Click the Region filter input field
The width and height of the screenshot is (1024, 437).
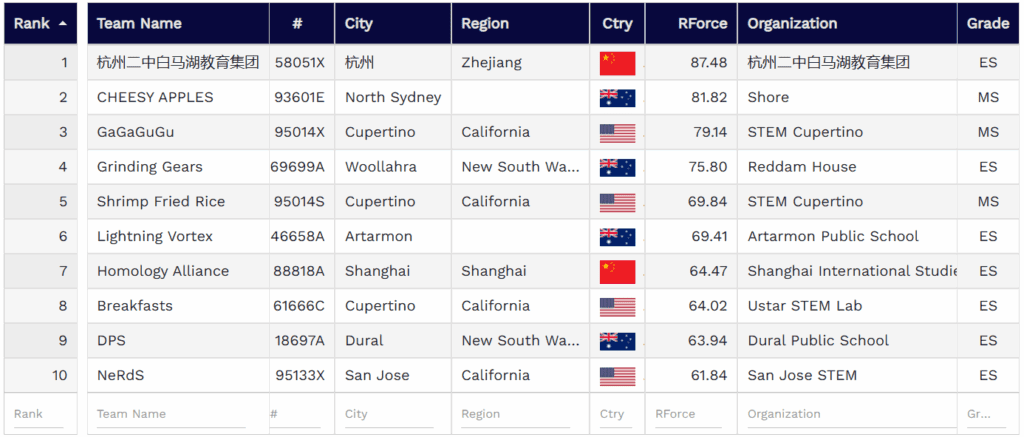pos(518,414)
